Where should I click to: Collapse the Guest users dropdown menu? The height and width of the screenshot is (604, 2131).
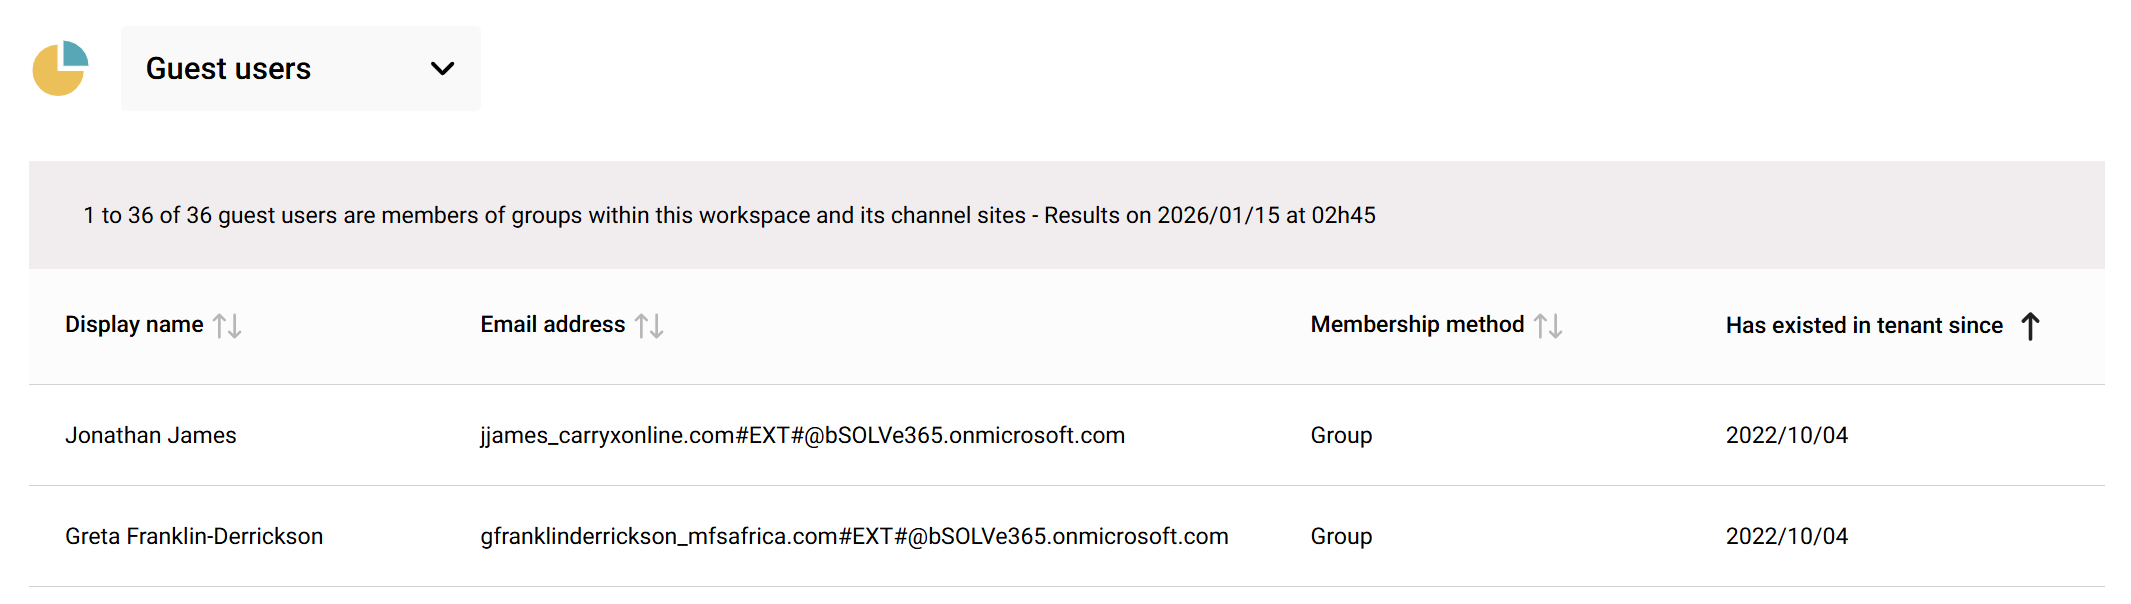click(441, 69)
